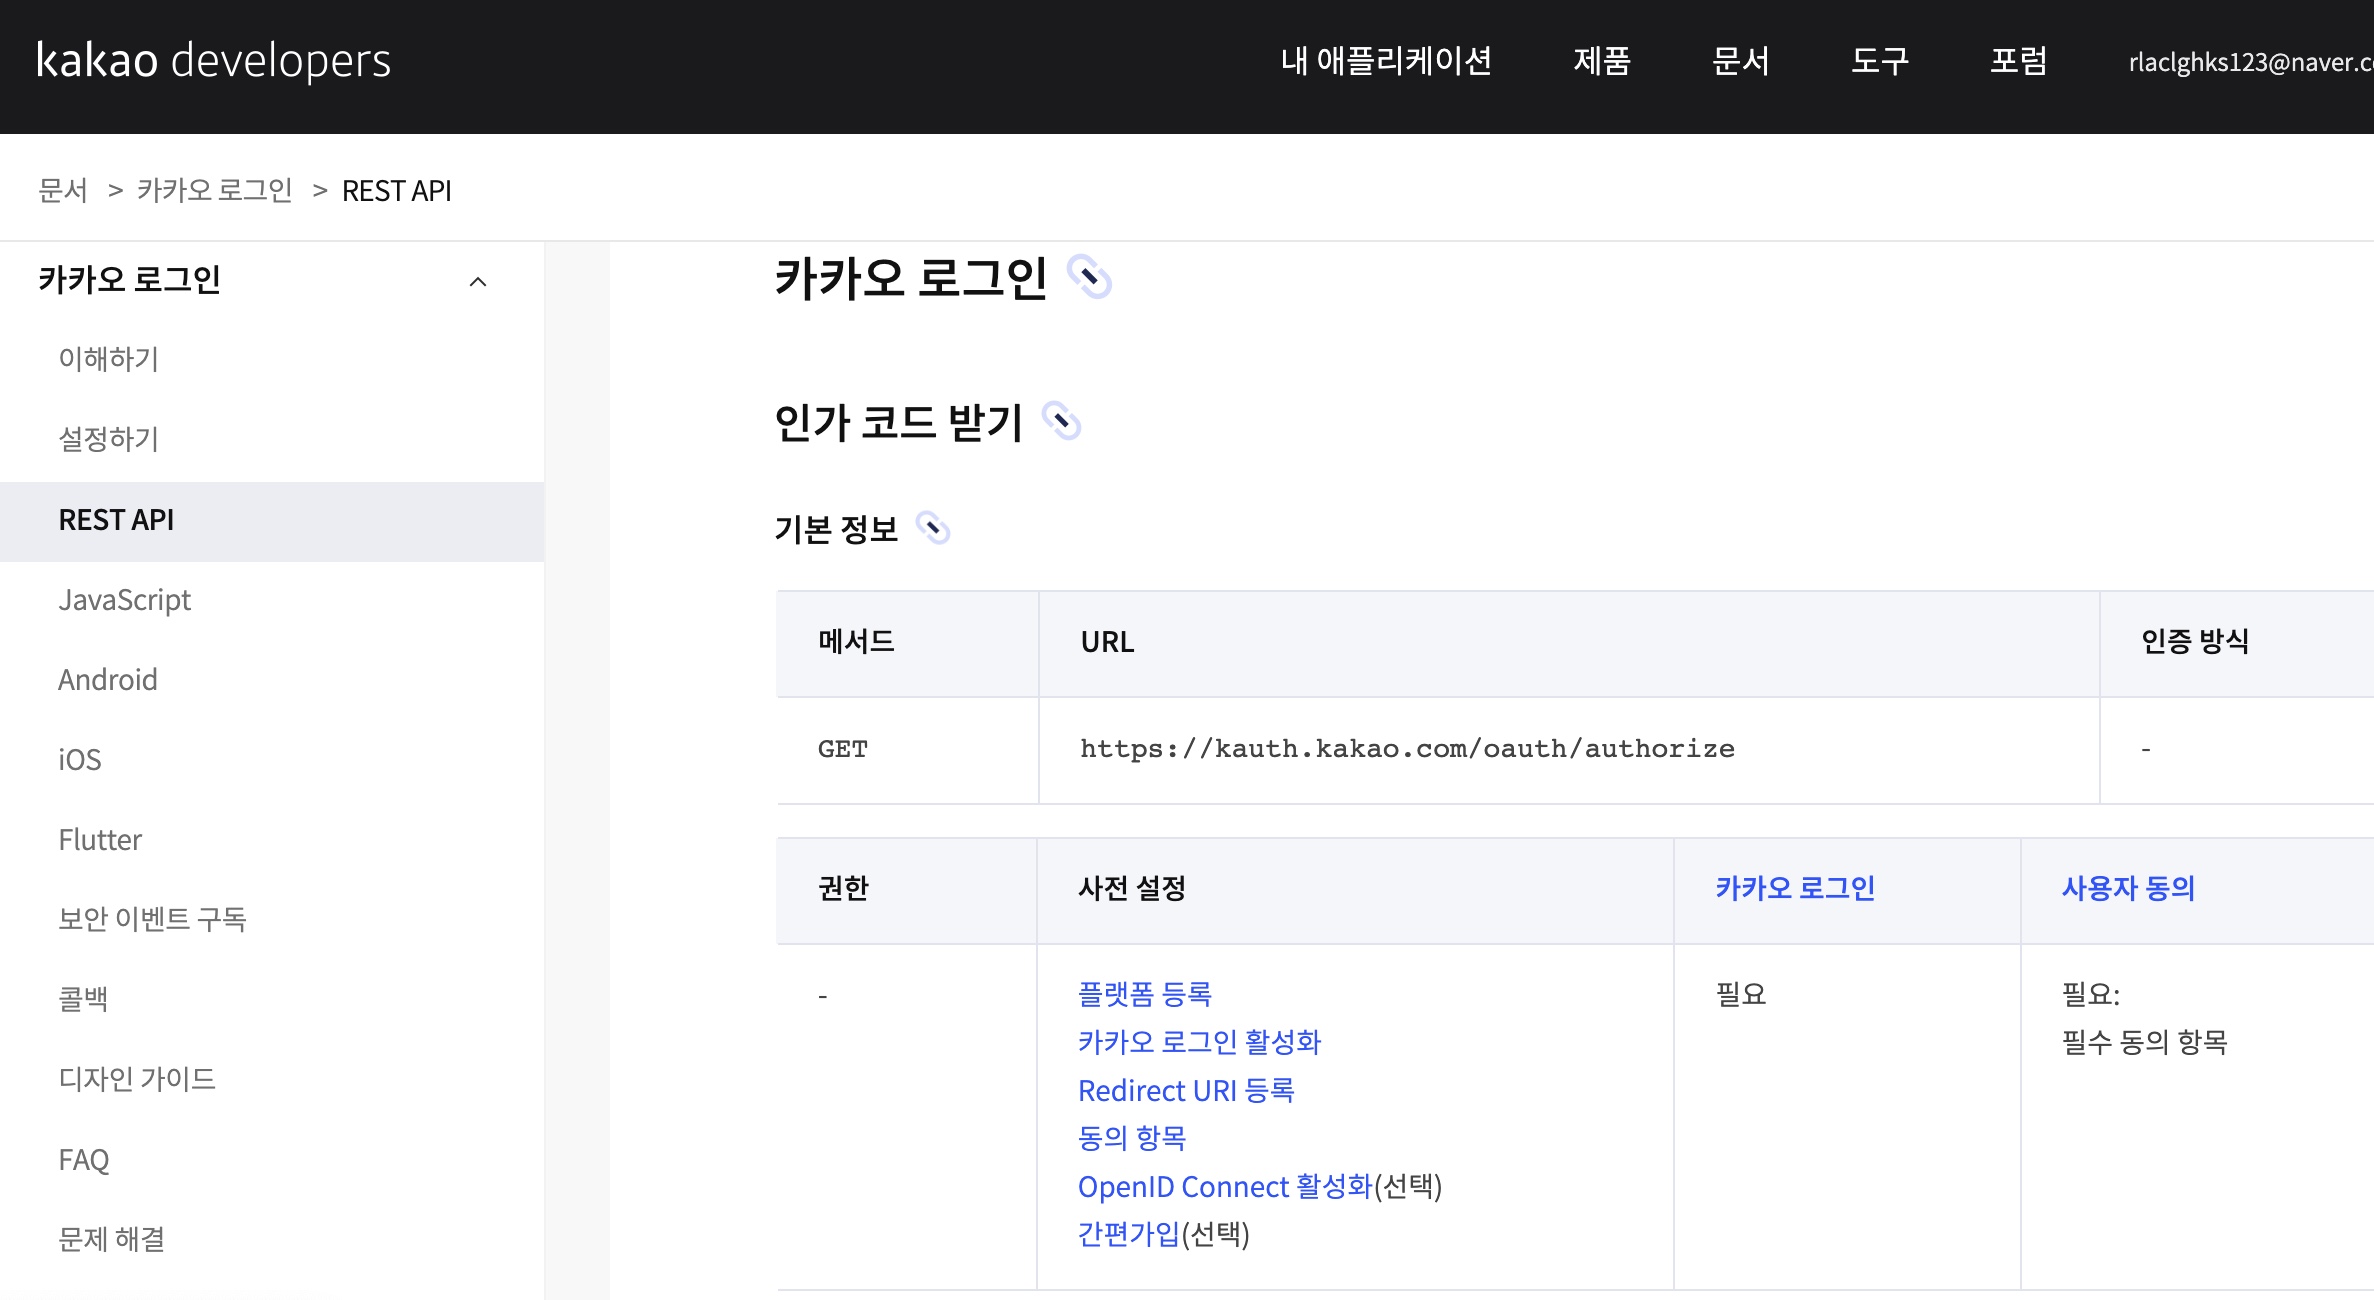Open the 도구 top menu
The width and height of the screenshot is (2374, 1300).
[1880, 61]
